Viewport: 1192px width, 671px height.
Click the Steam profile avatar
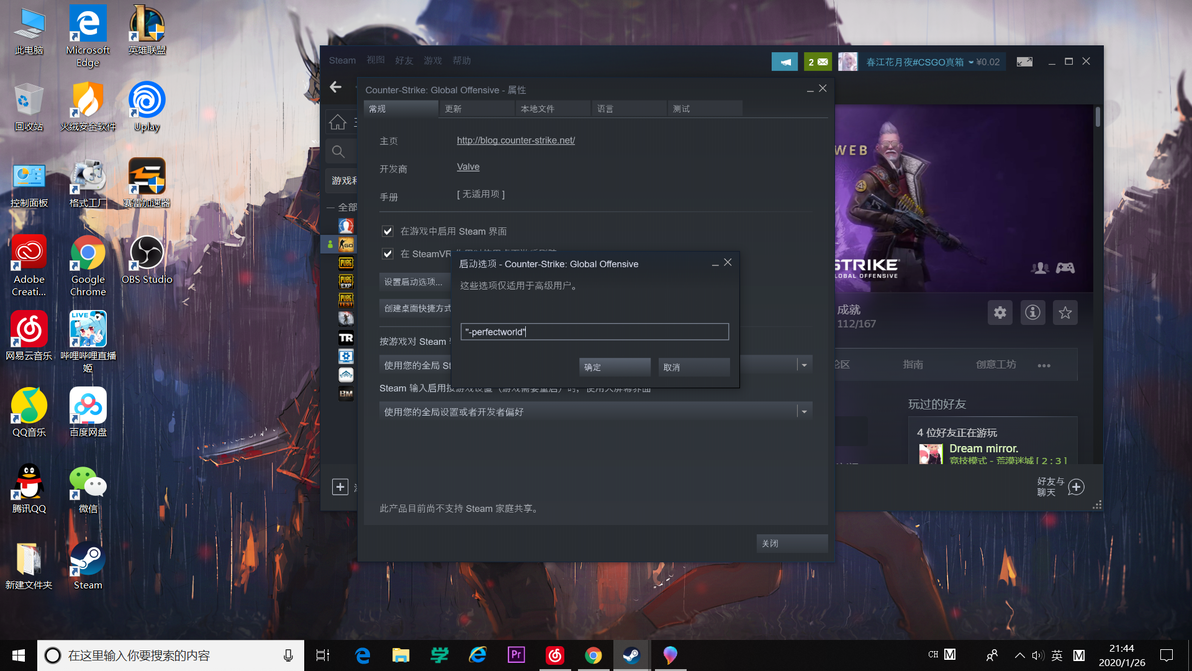click(848, 62)
